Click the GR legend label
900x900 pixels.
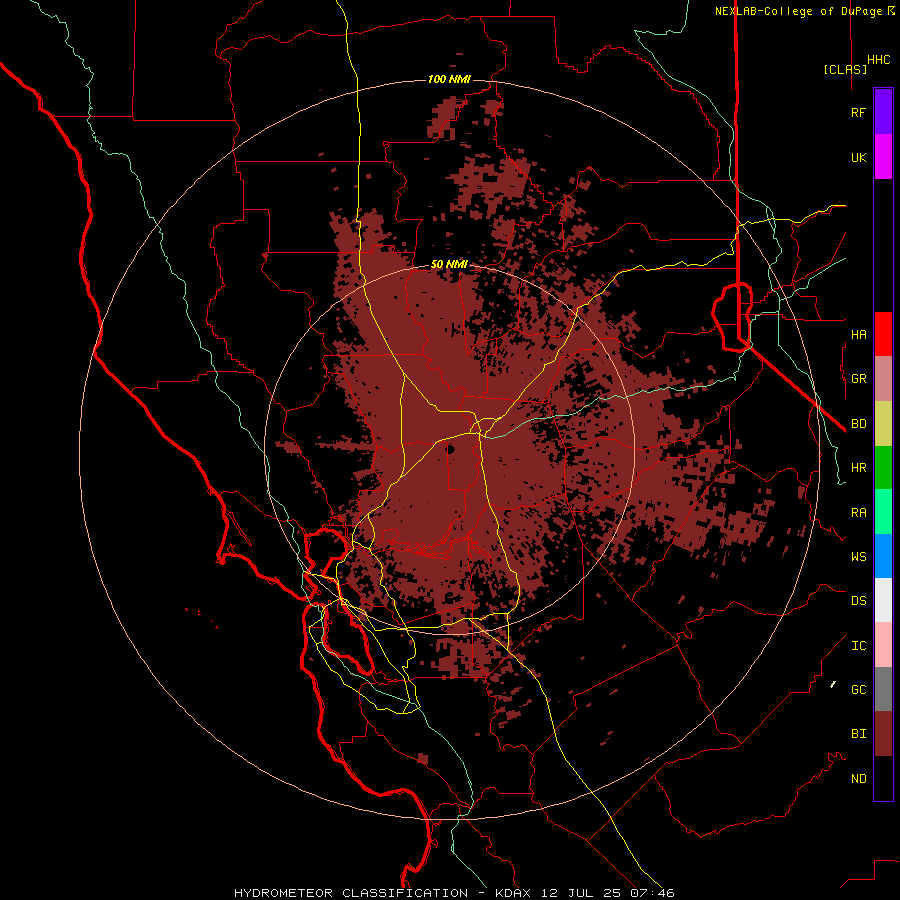tap(858, 379)
